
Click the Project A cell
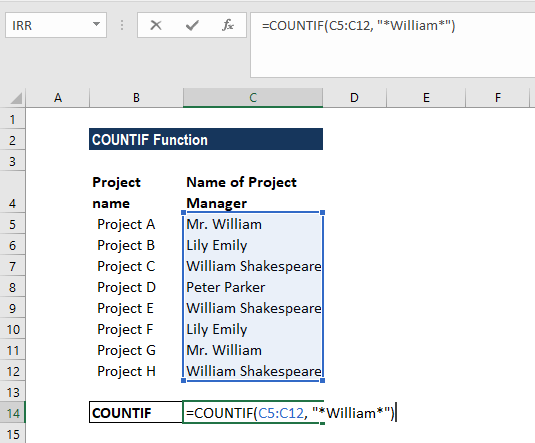(136, 225)
